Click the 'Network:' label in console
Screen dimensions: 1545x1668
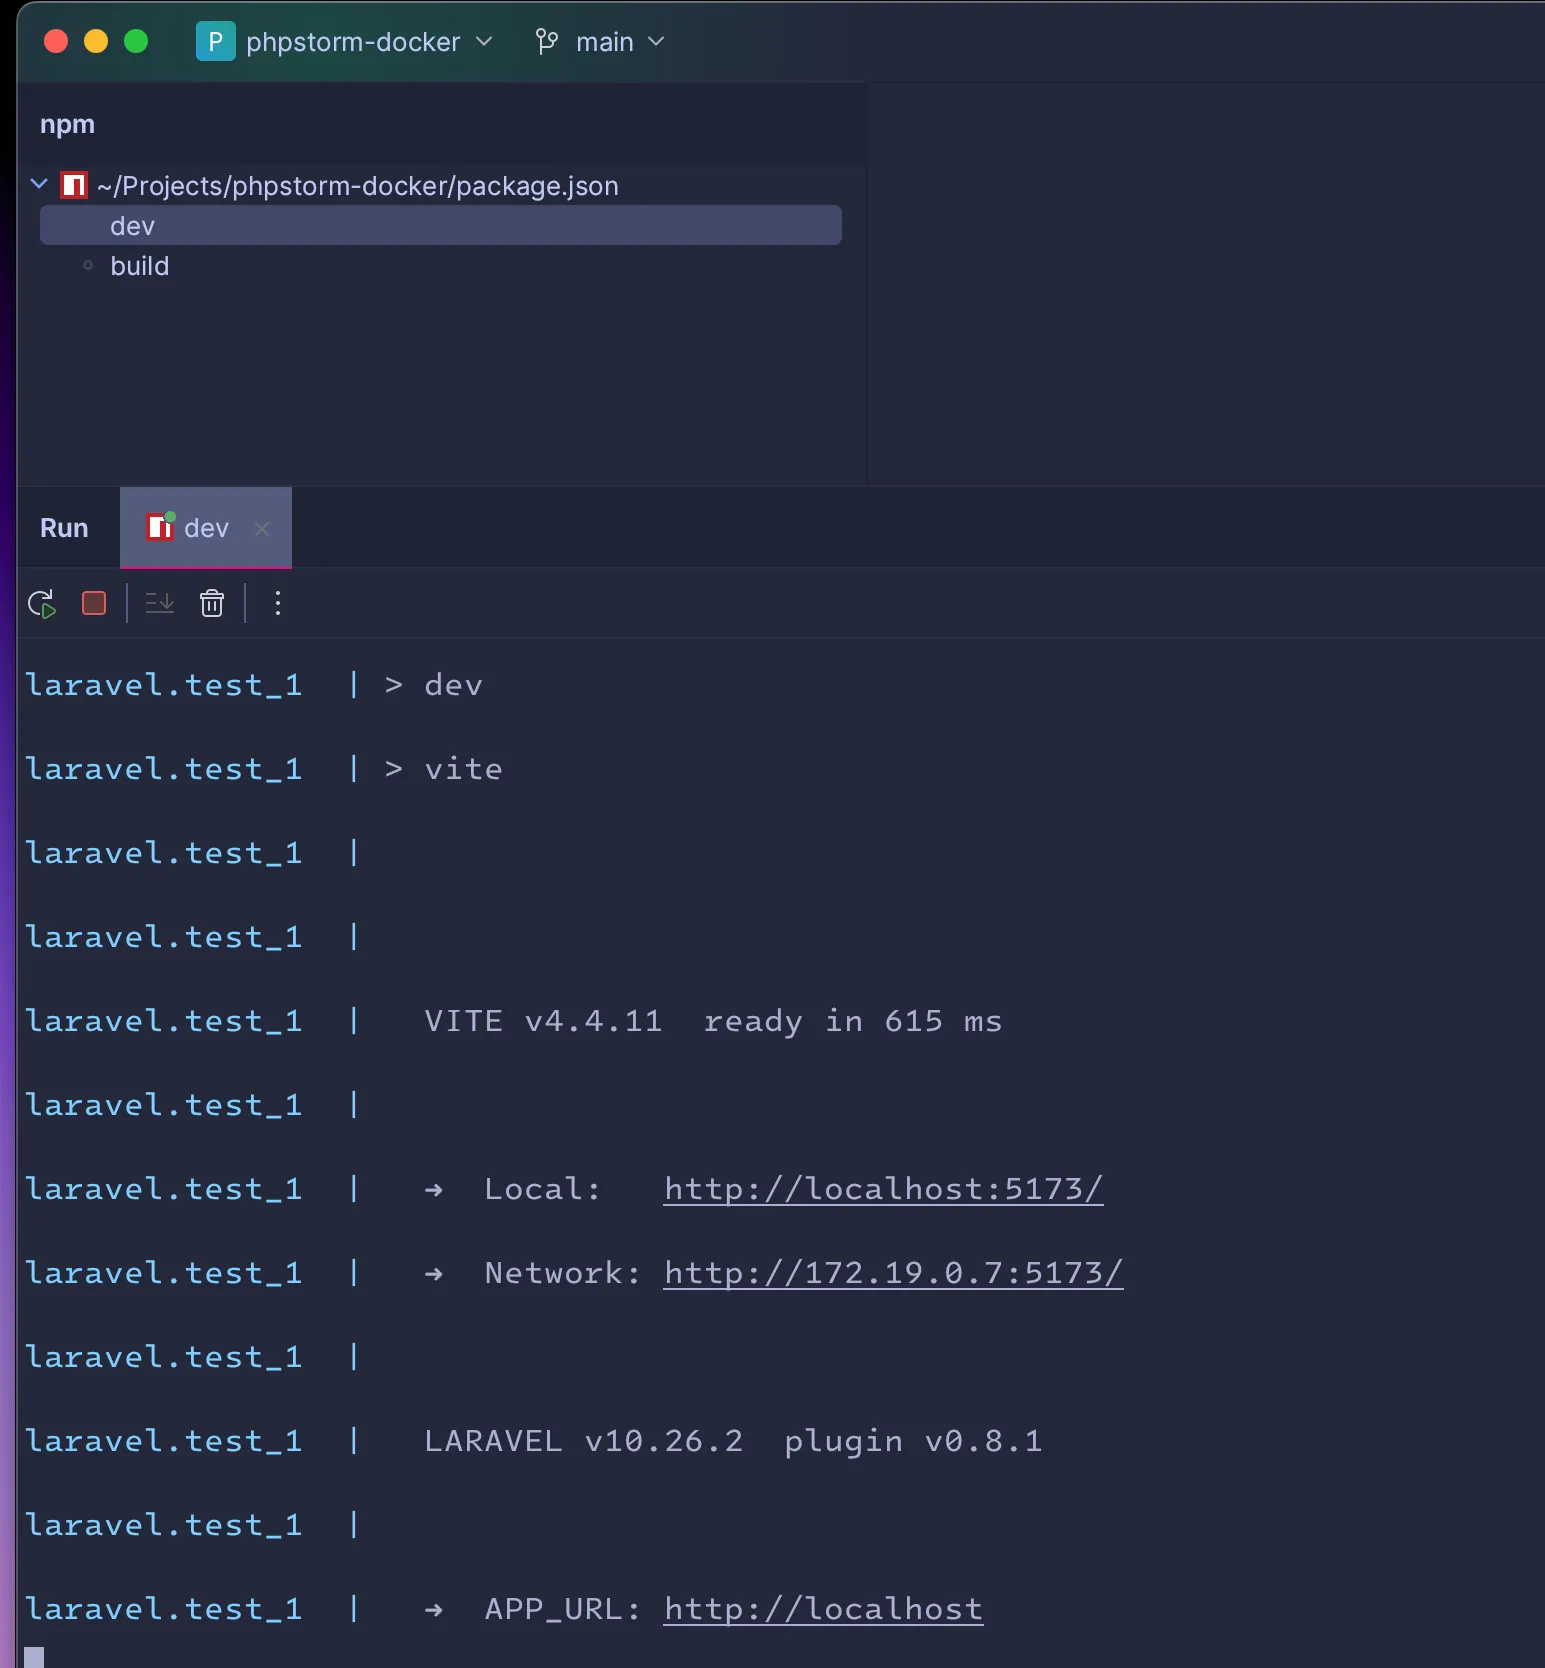click(562, 1273)
